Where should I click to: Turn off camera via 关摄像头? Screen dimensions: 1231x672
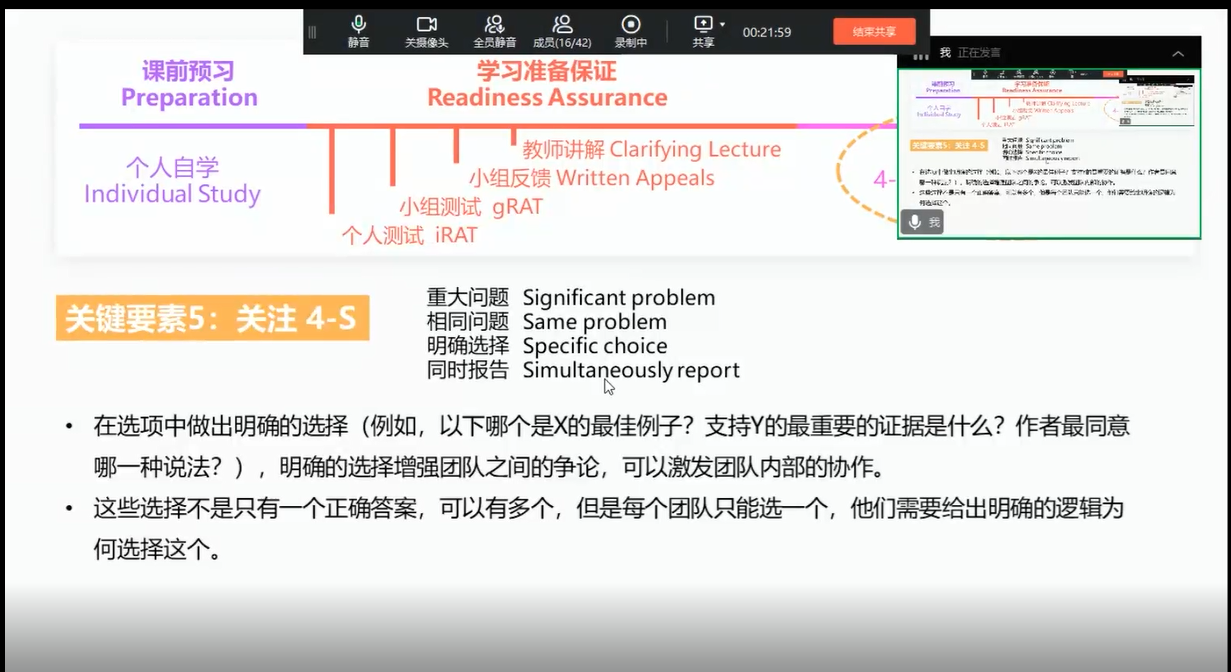click(426, 30)
